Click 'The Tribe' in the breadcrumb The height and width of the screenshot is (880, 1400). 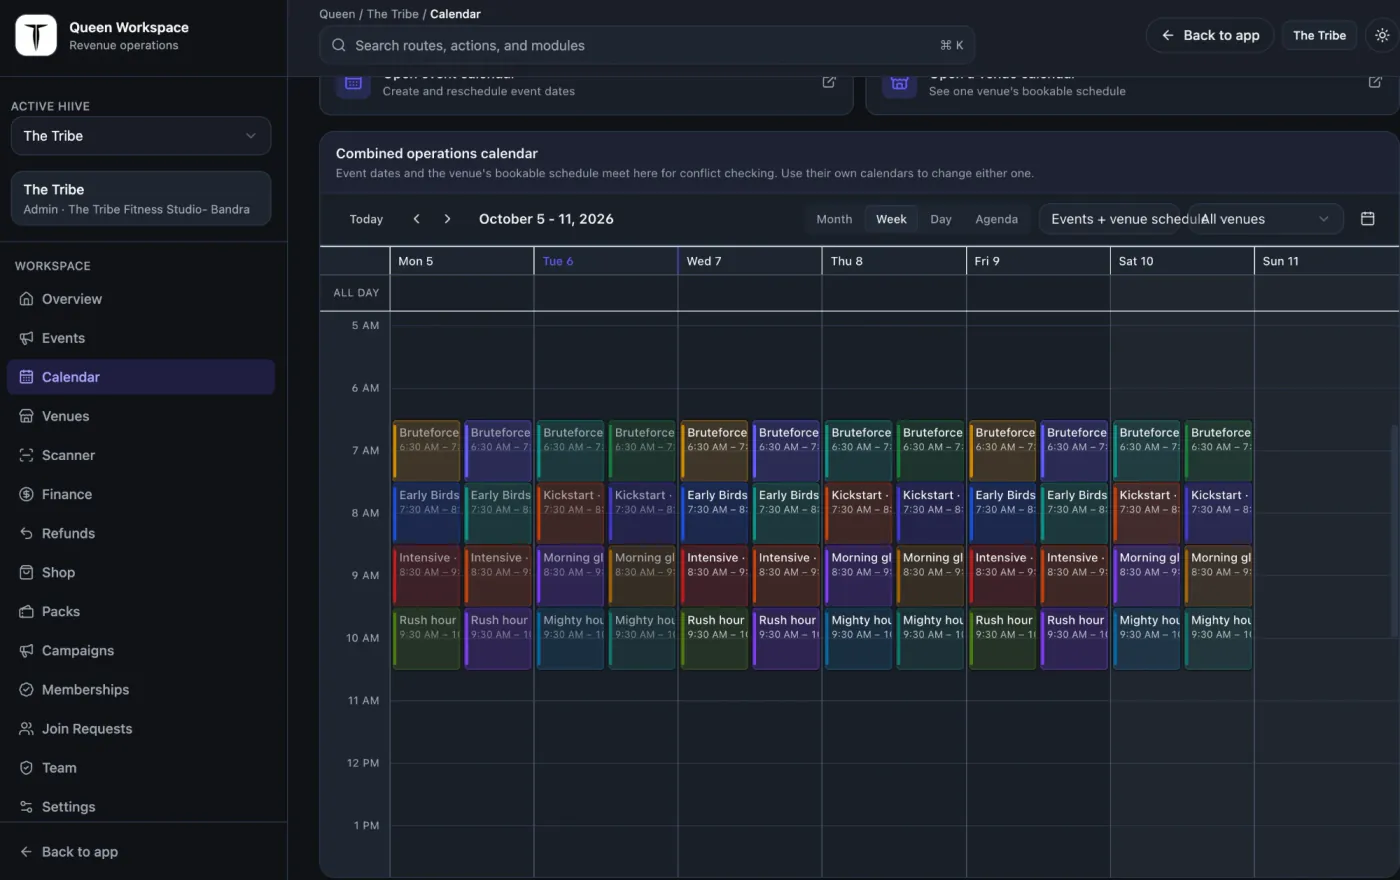tap(393, 14)
